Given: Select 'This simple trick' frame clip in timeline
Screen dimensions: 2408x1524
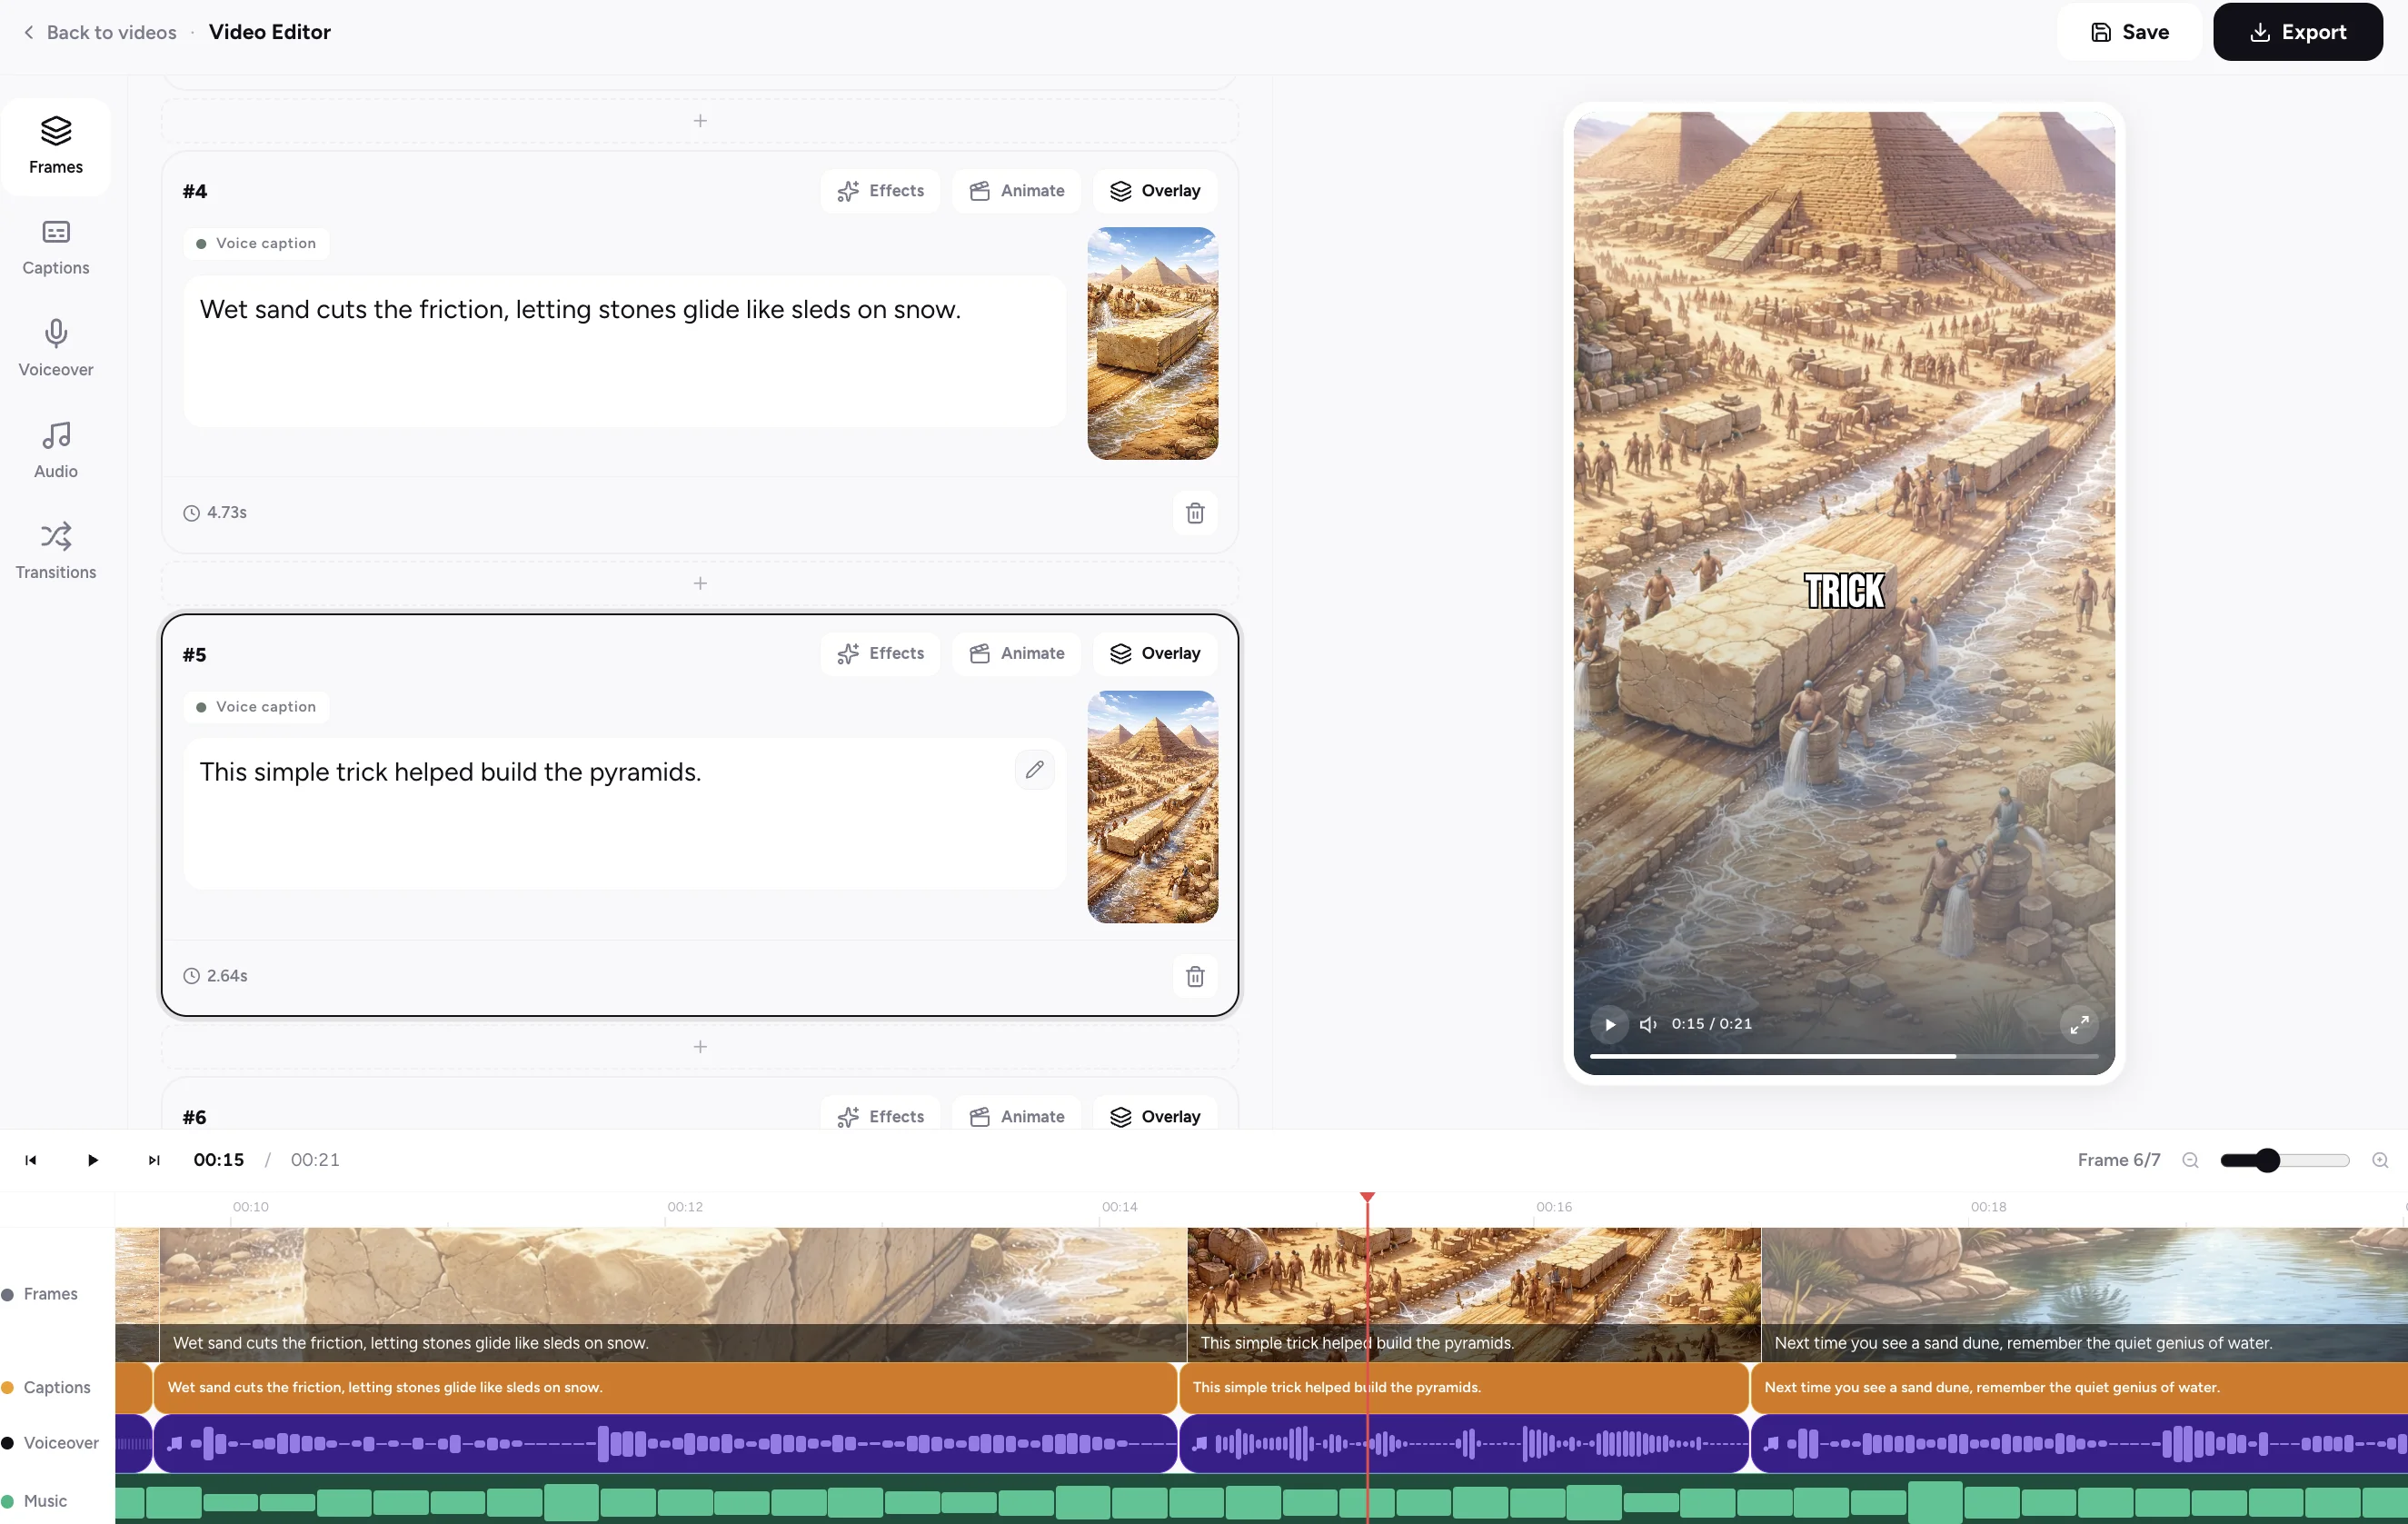Looking at the screenshot, I should pyautogui.click(x=1474, y=1295).
